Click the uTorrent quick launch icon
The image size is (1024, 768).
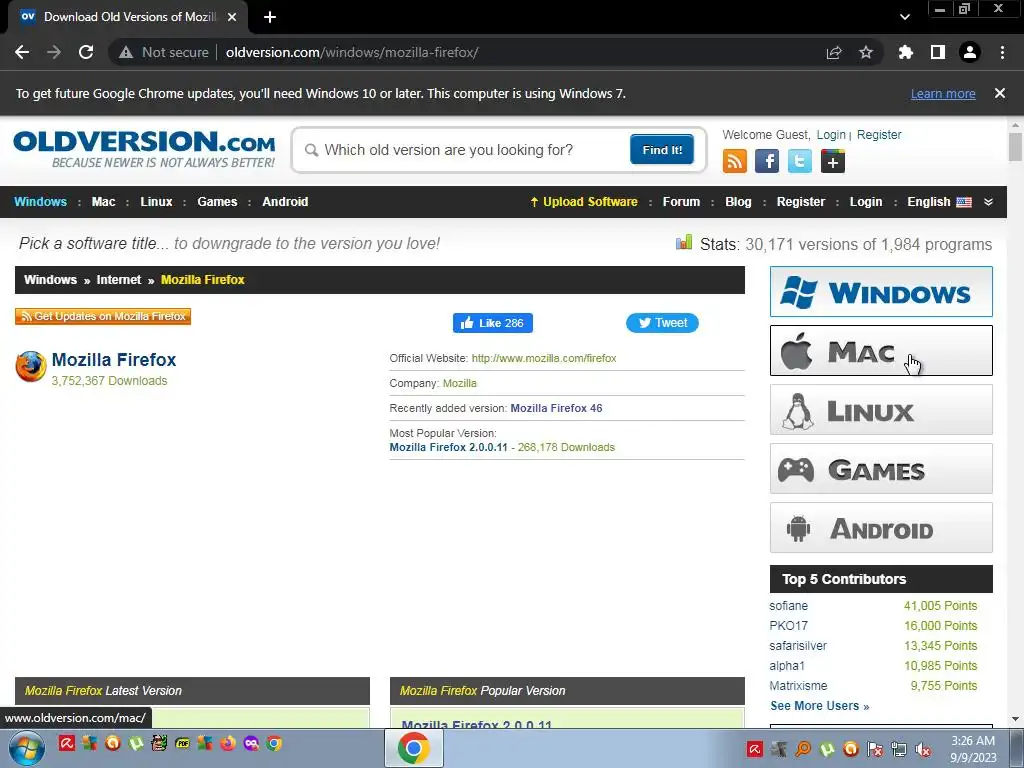coord(136,743)
